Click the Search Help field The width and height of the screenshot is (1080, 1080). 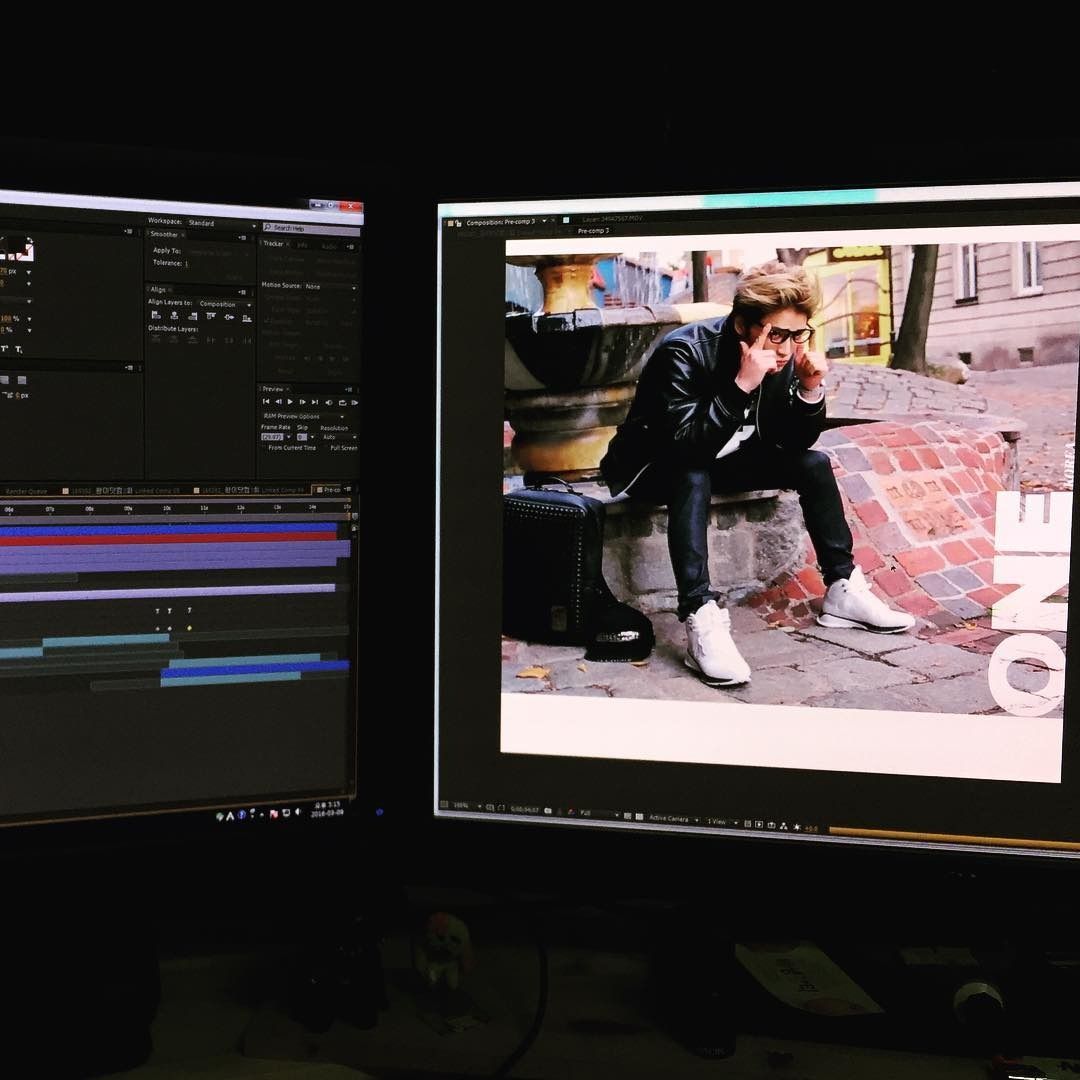point(311,228)
